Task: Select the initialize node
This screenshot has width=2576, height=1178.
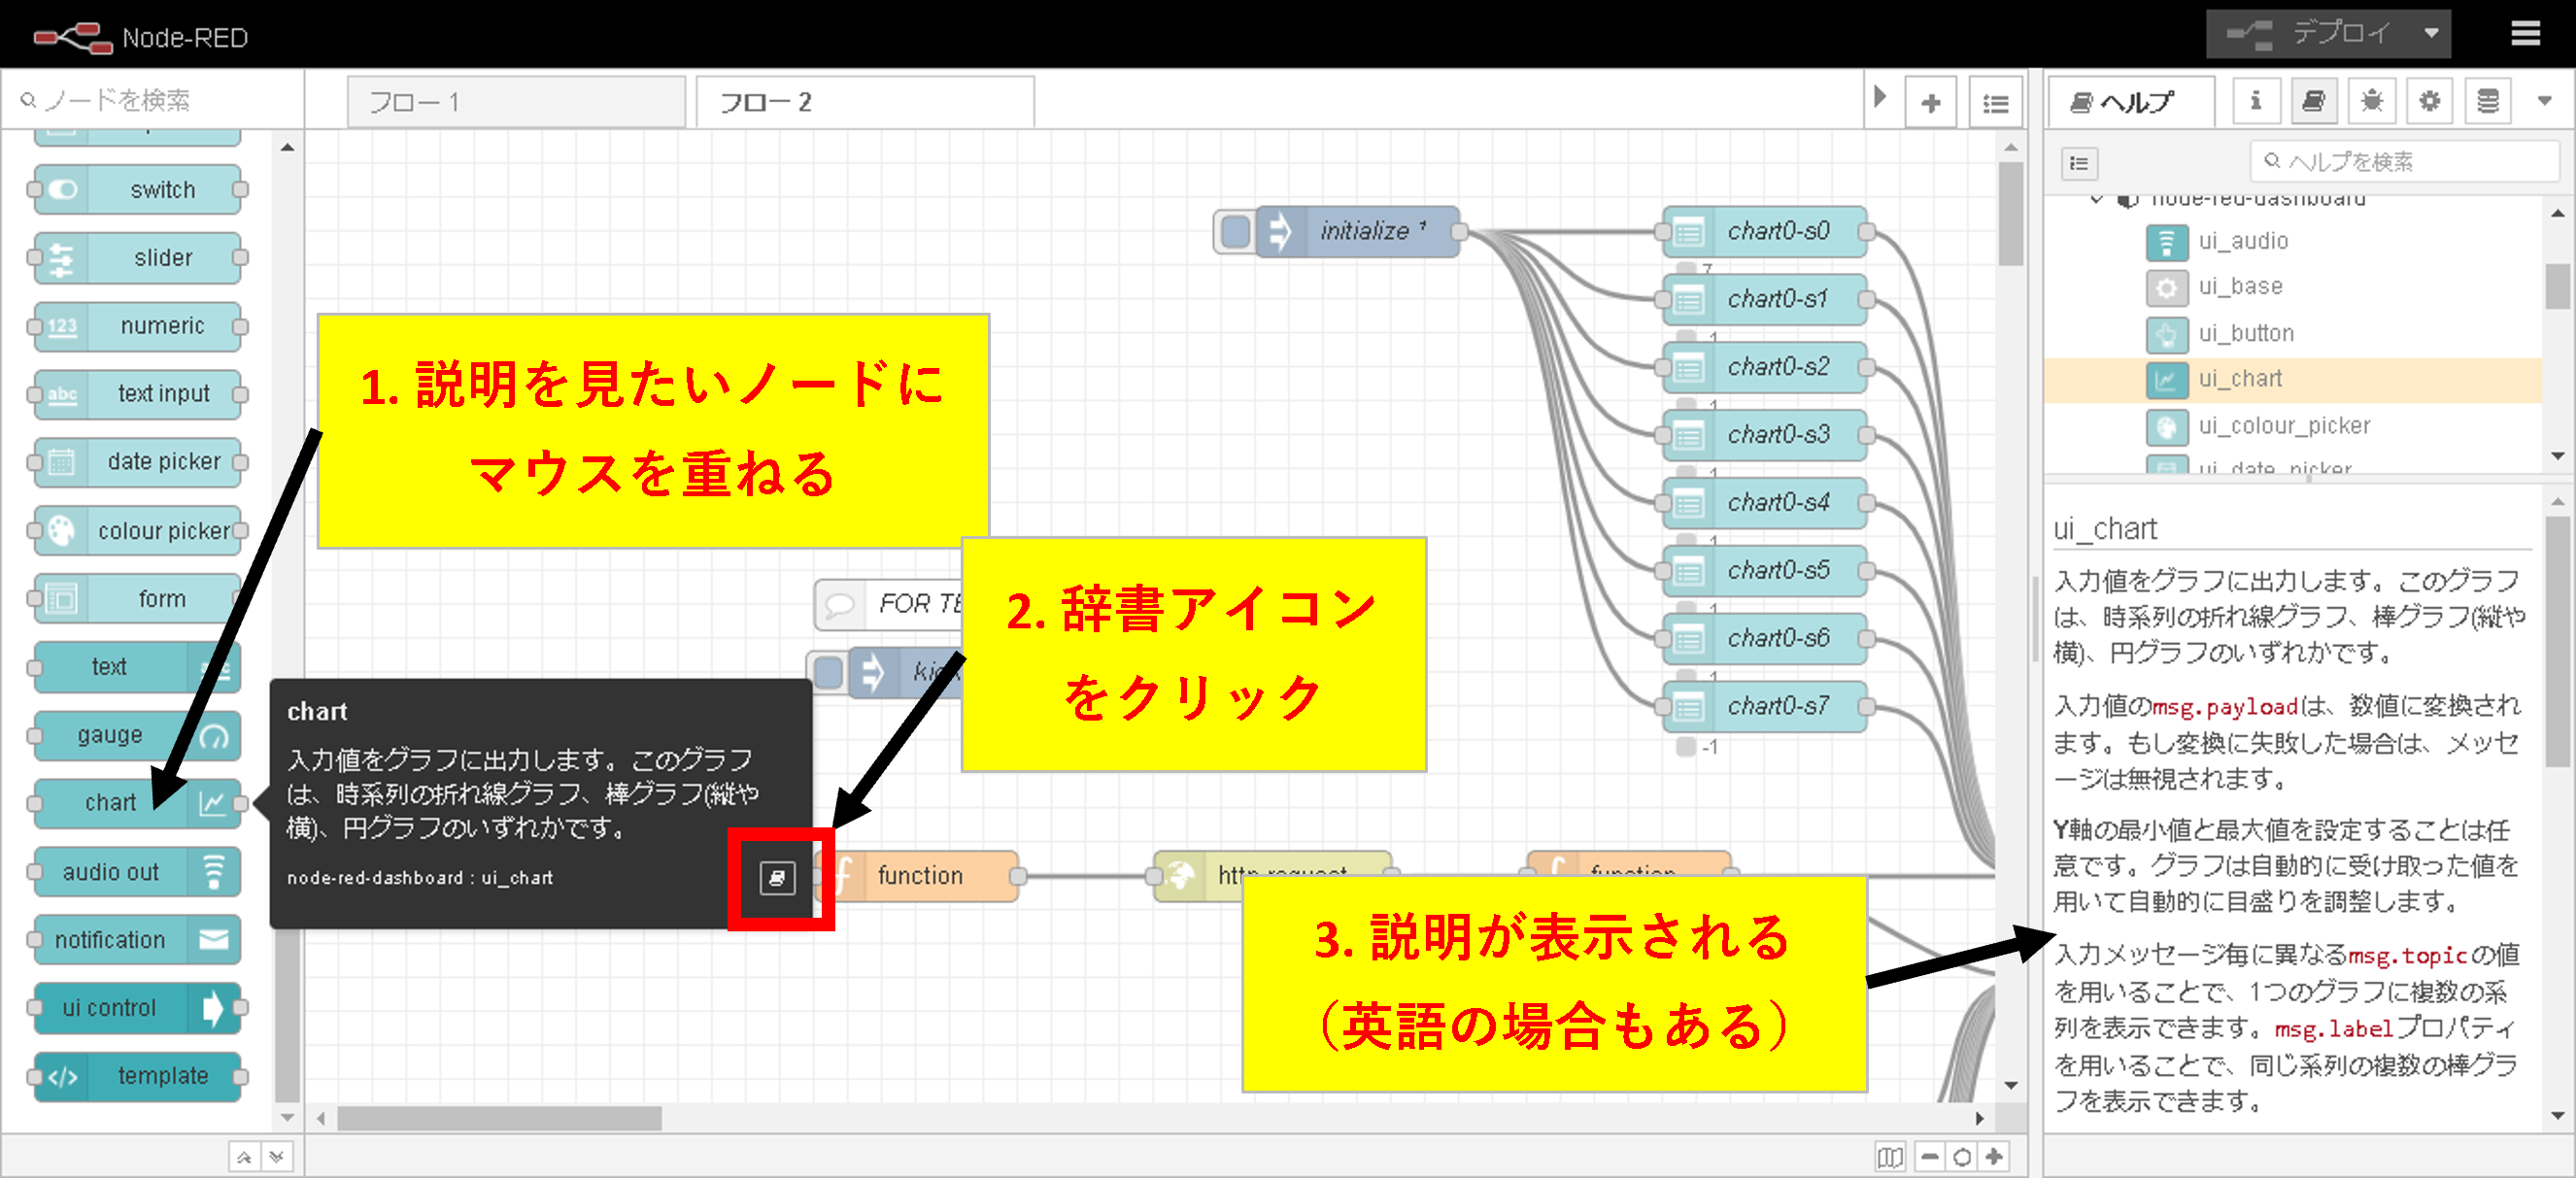Action: click(1358, 232)
